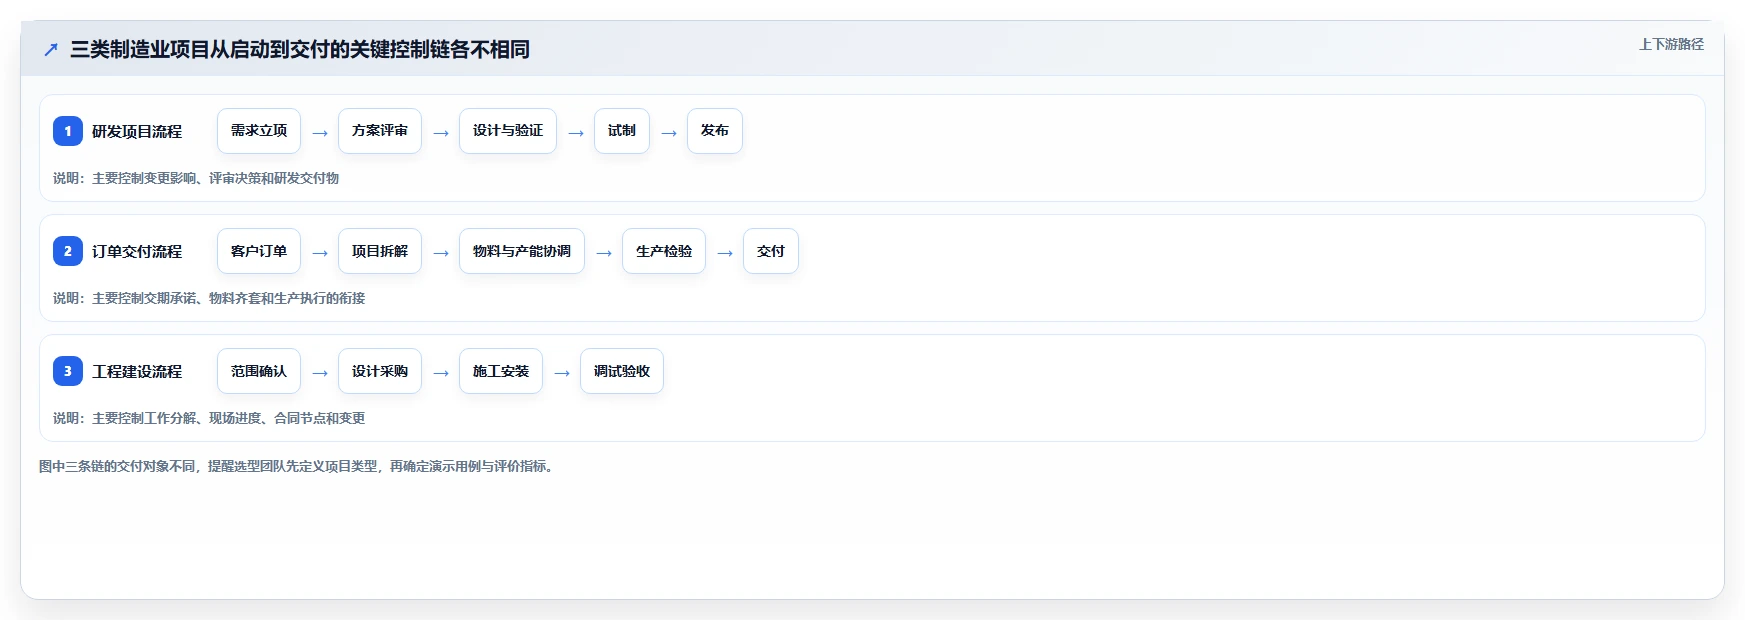Open the 交付 step
Viewport: 1745px width, 620px height.
(771, 251)
